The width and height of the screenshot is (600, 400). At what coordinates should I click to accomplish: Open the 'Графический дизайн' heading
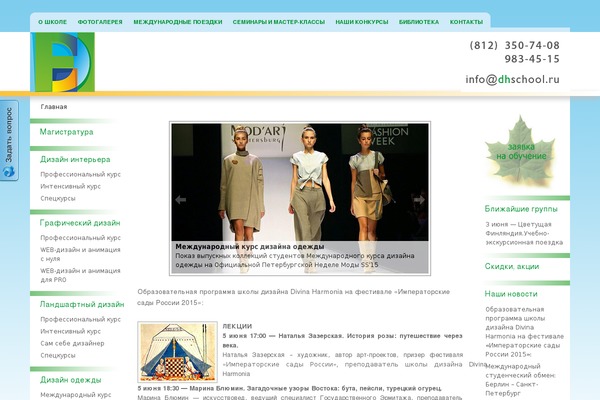coord(80,223)
